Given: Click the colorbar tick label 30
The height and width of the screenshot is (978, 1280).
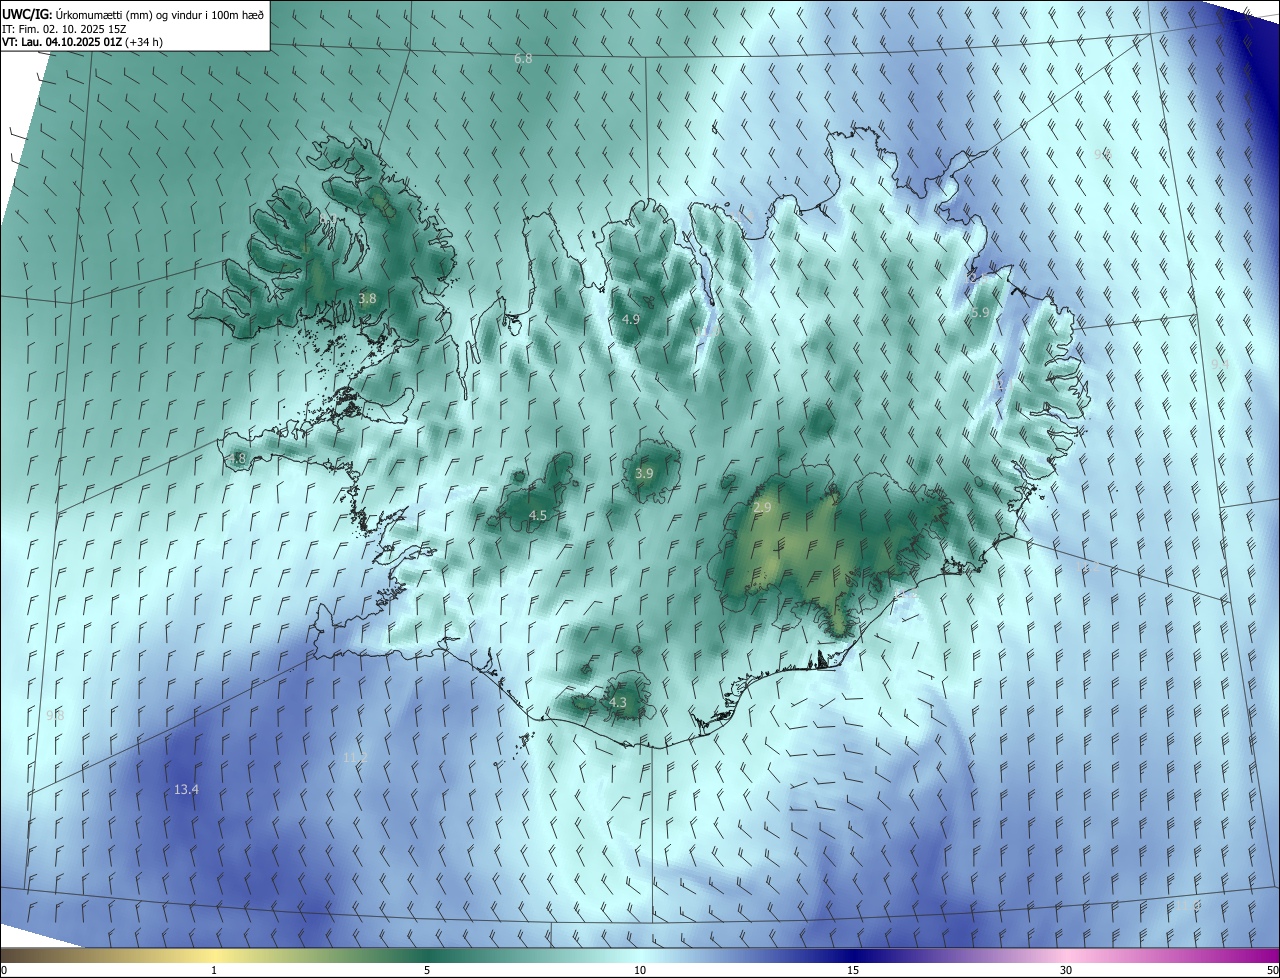Looking at the screenshot, I should coord(1066,970).
